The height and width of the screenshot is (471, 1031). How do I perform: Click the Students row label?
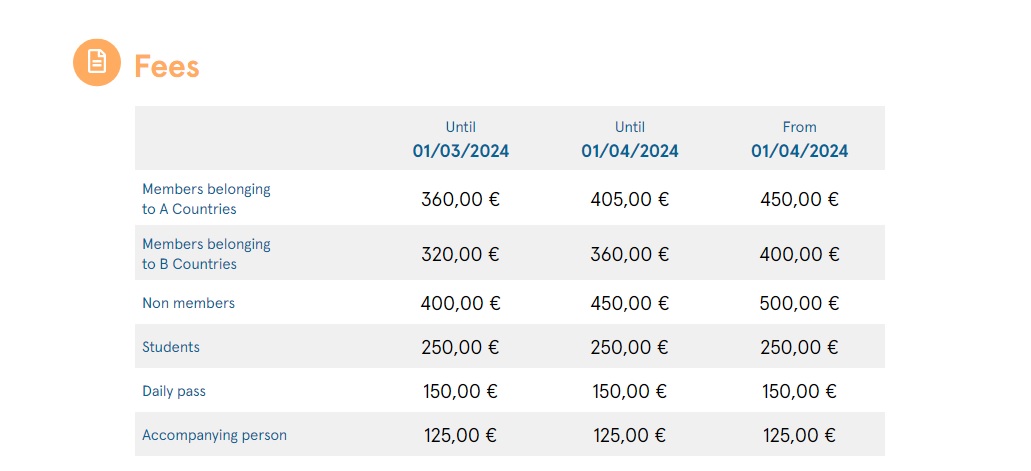tap(171, 347)
